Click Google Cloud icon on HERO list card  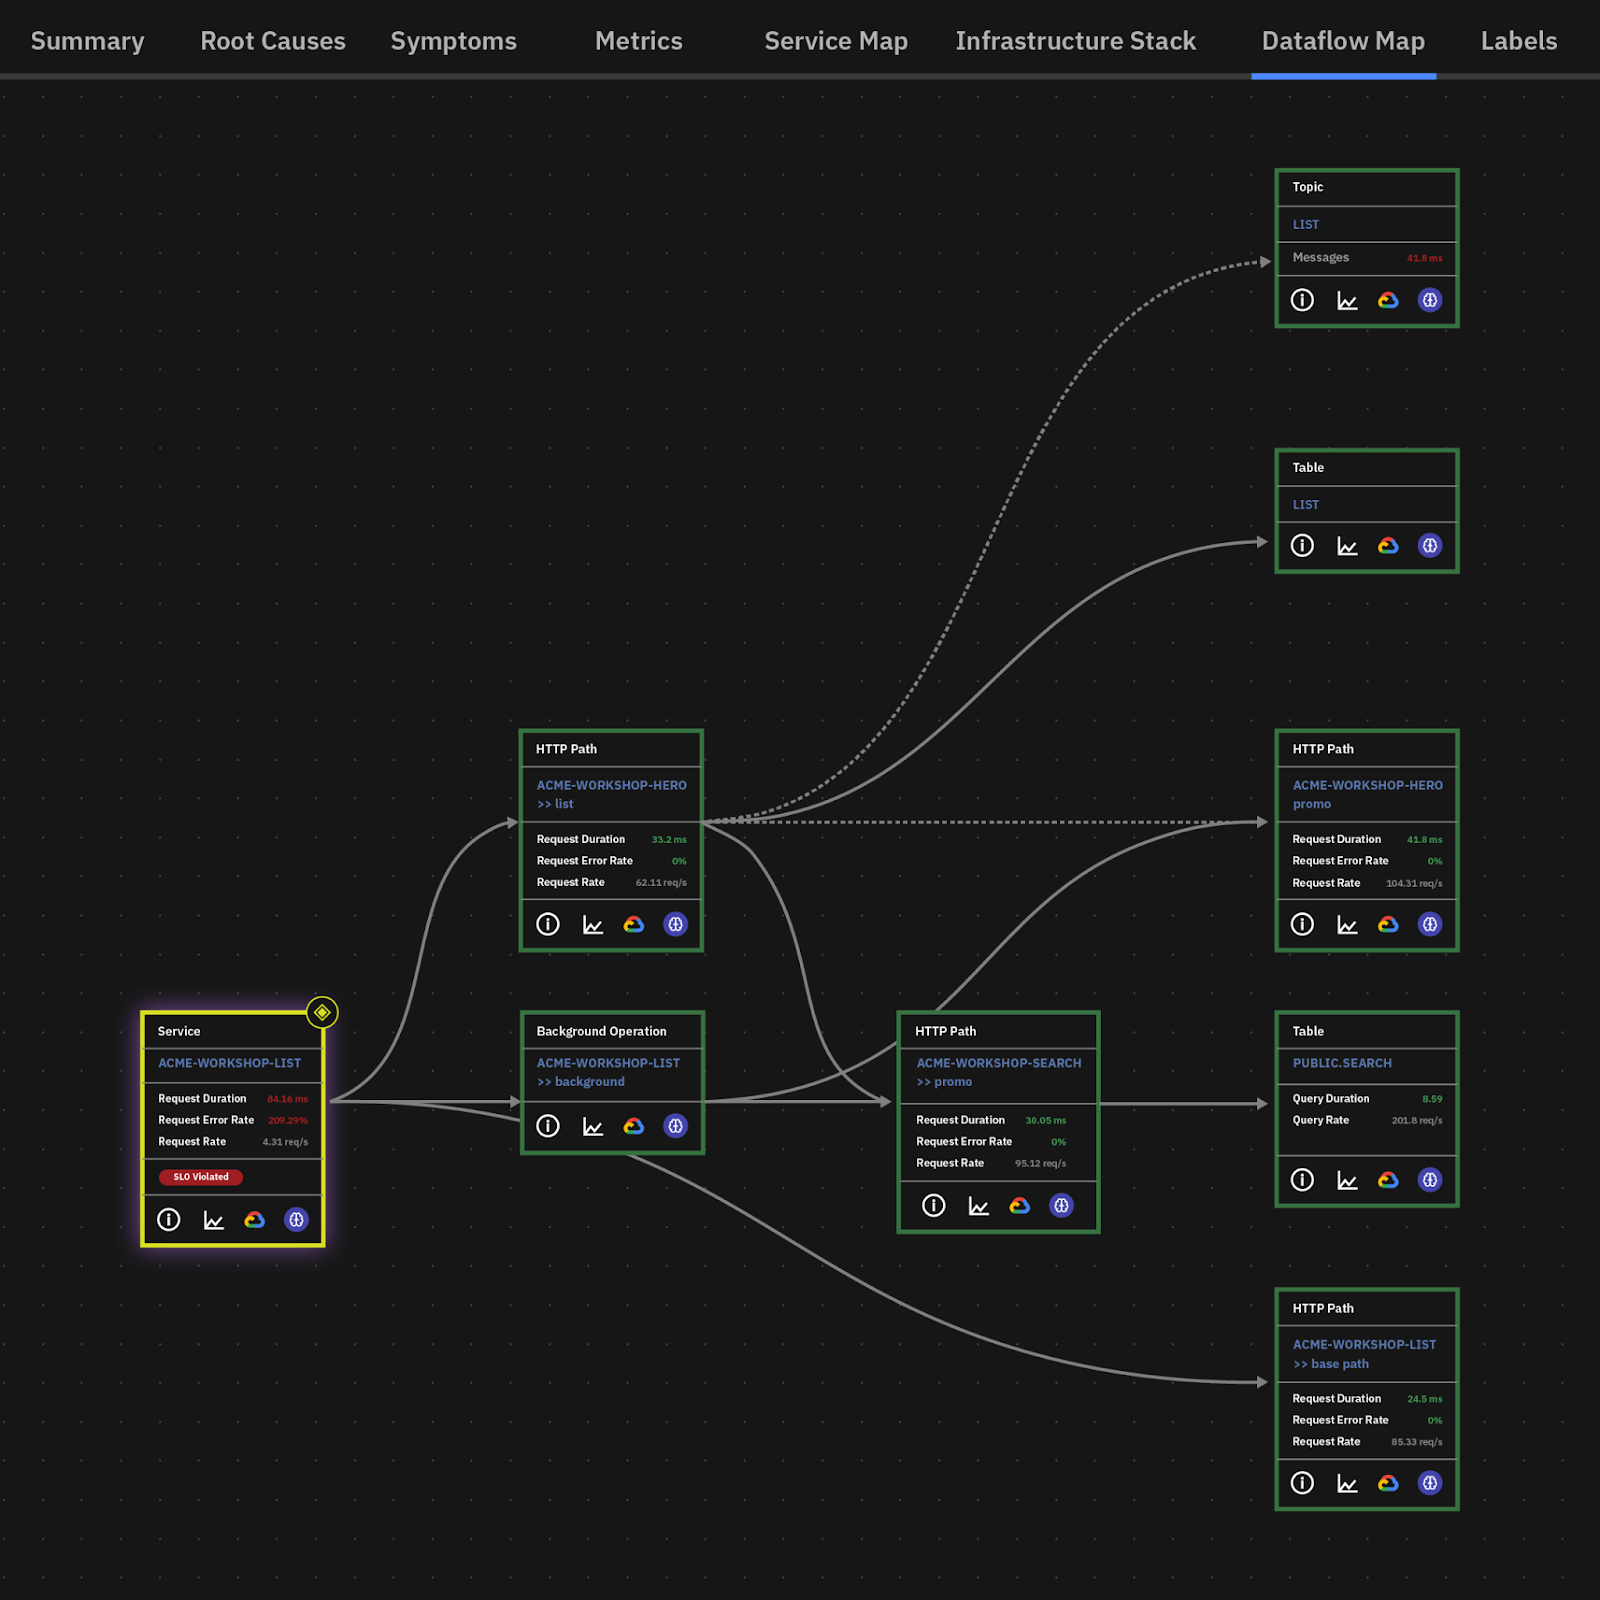coord(634,924)
